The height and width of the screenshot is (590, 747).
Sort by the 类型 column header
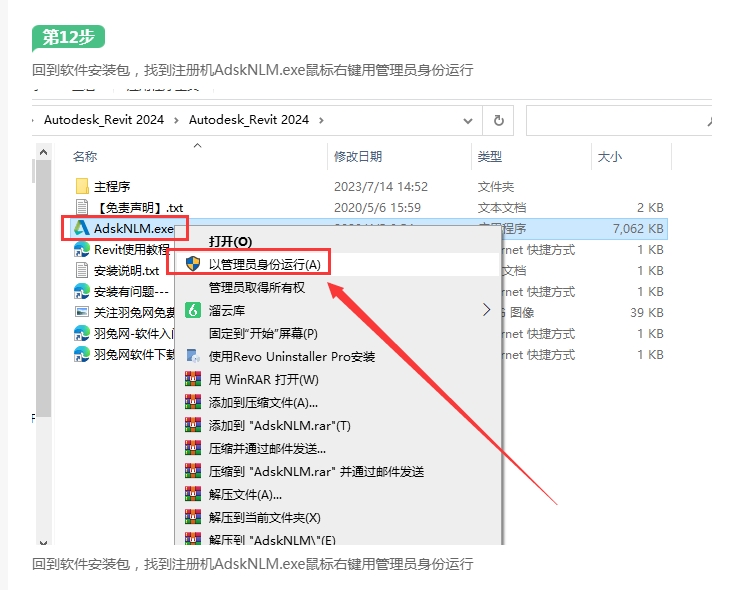click(x=490, y=156)
